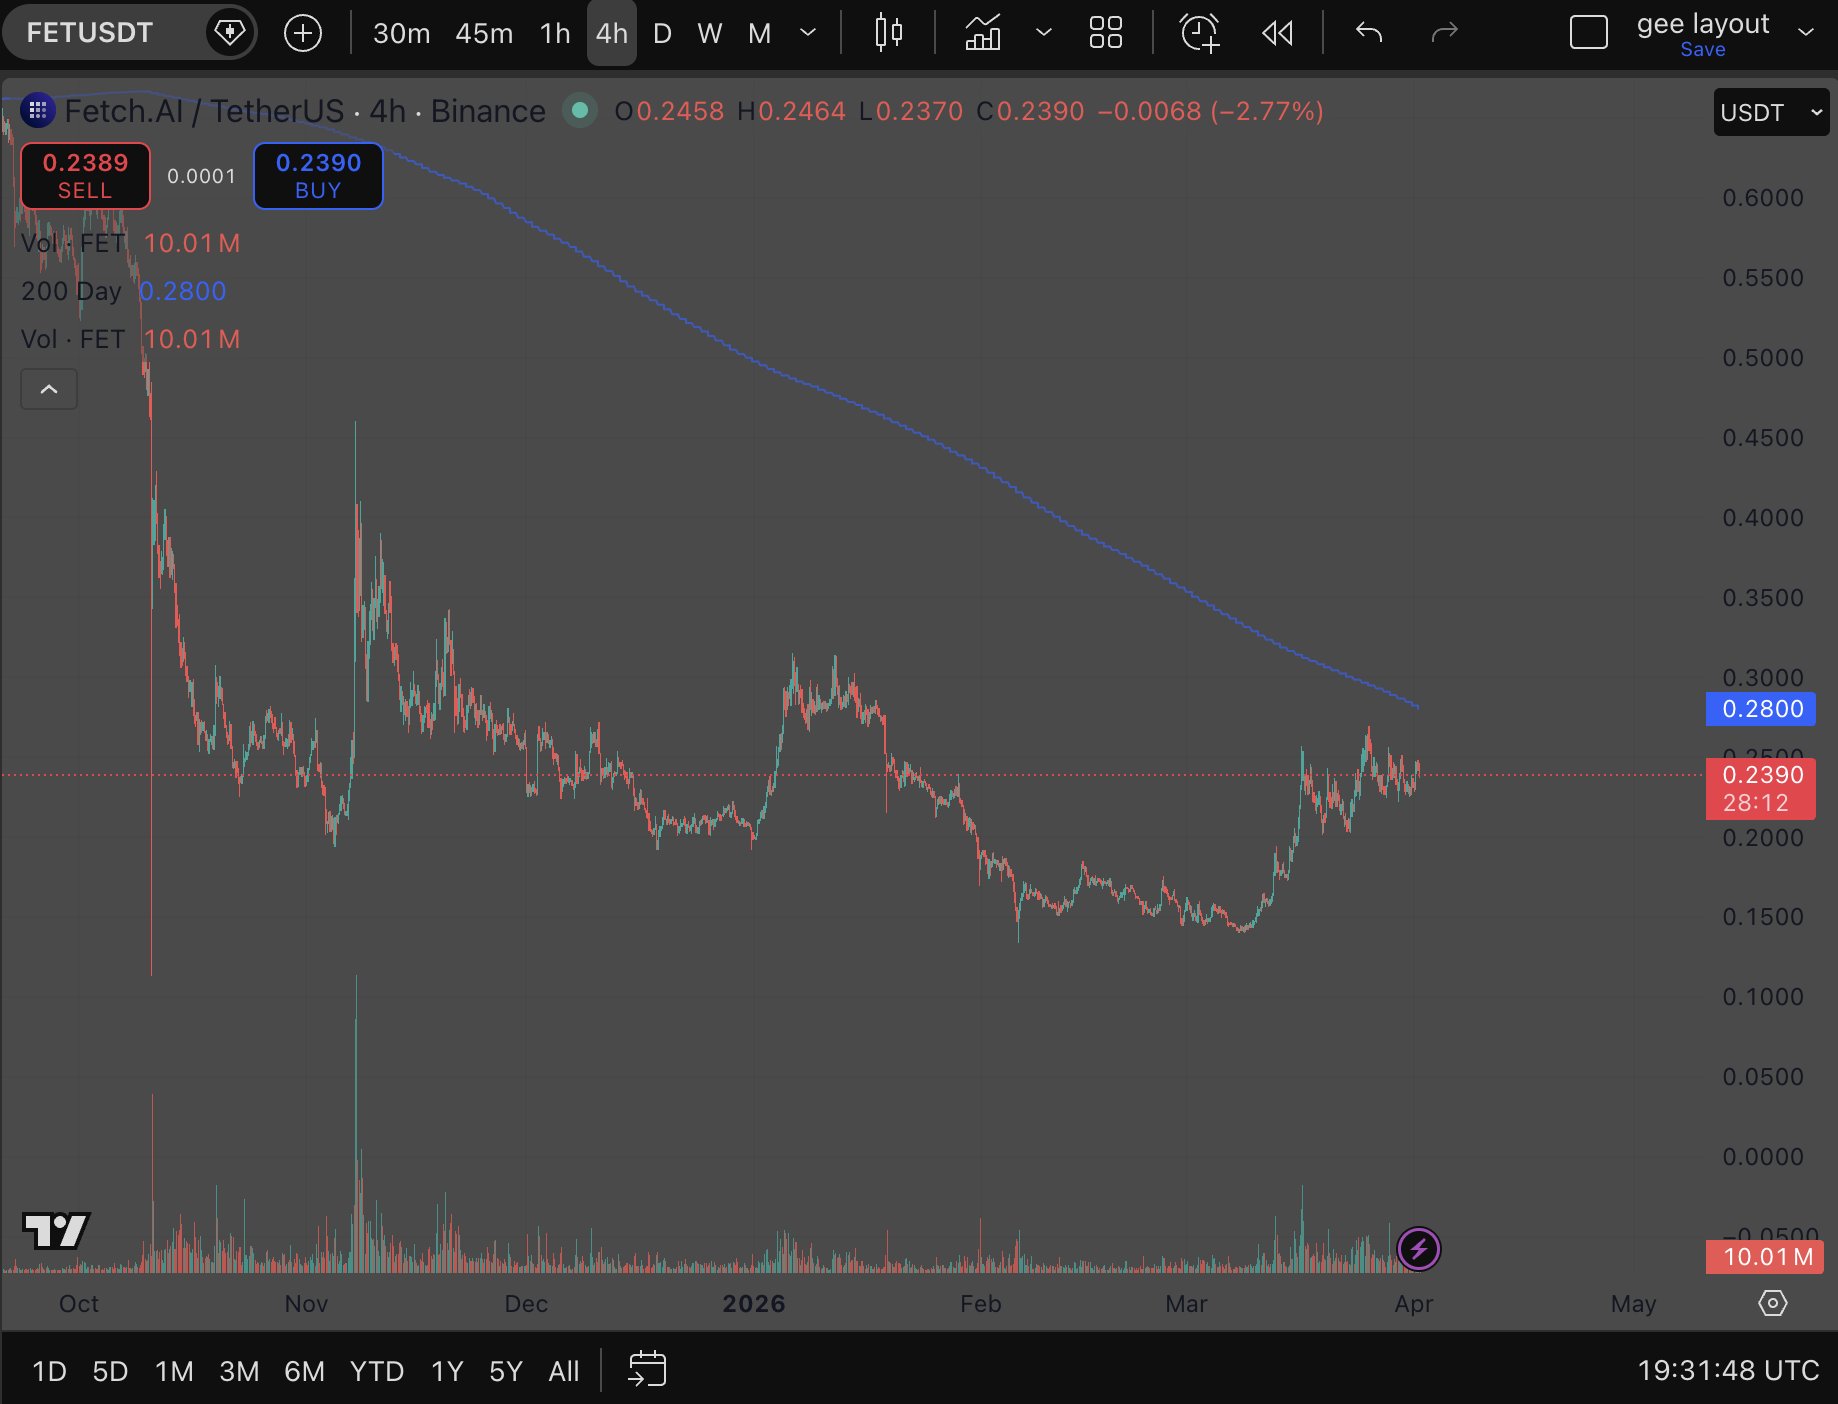
Task: Create an alert with the clock icon
Action: point(1200,33)
